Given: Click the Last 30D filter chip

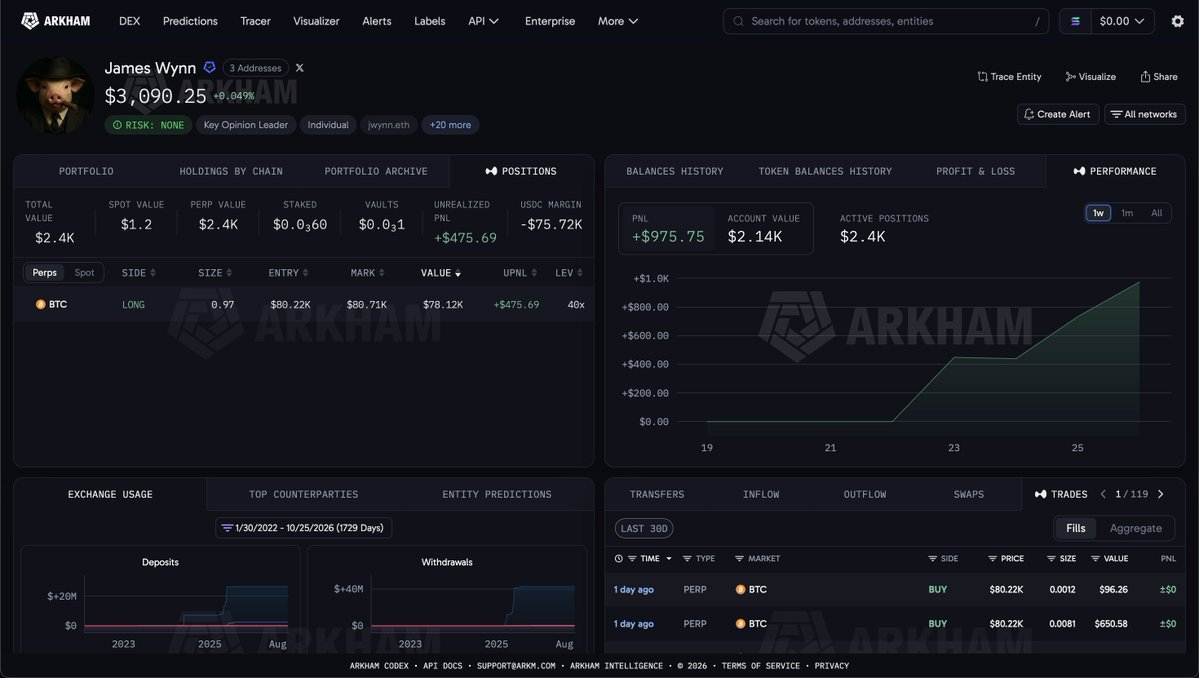Looking at the screenshot, I should [644, 528].
